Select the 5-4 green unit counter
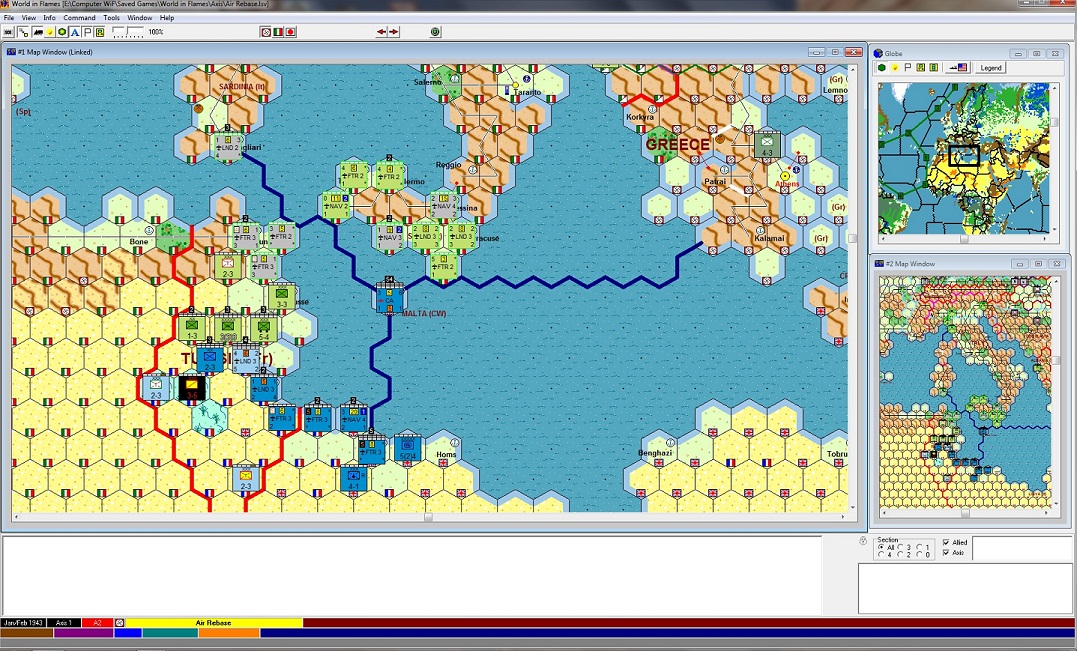 [264, 329]
